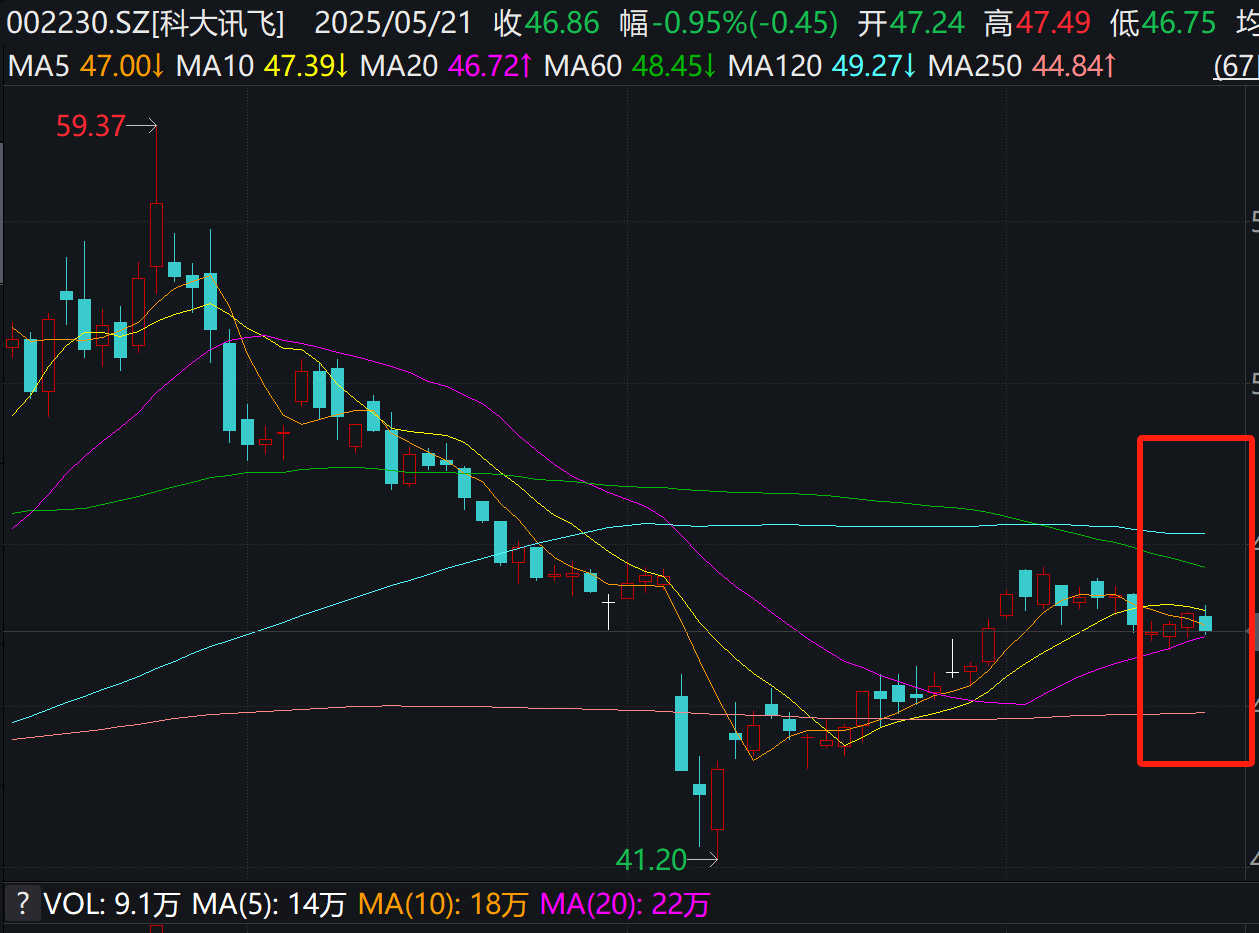Select the MA20 46.72 indicator label

click(447, 67)
